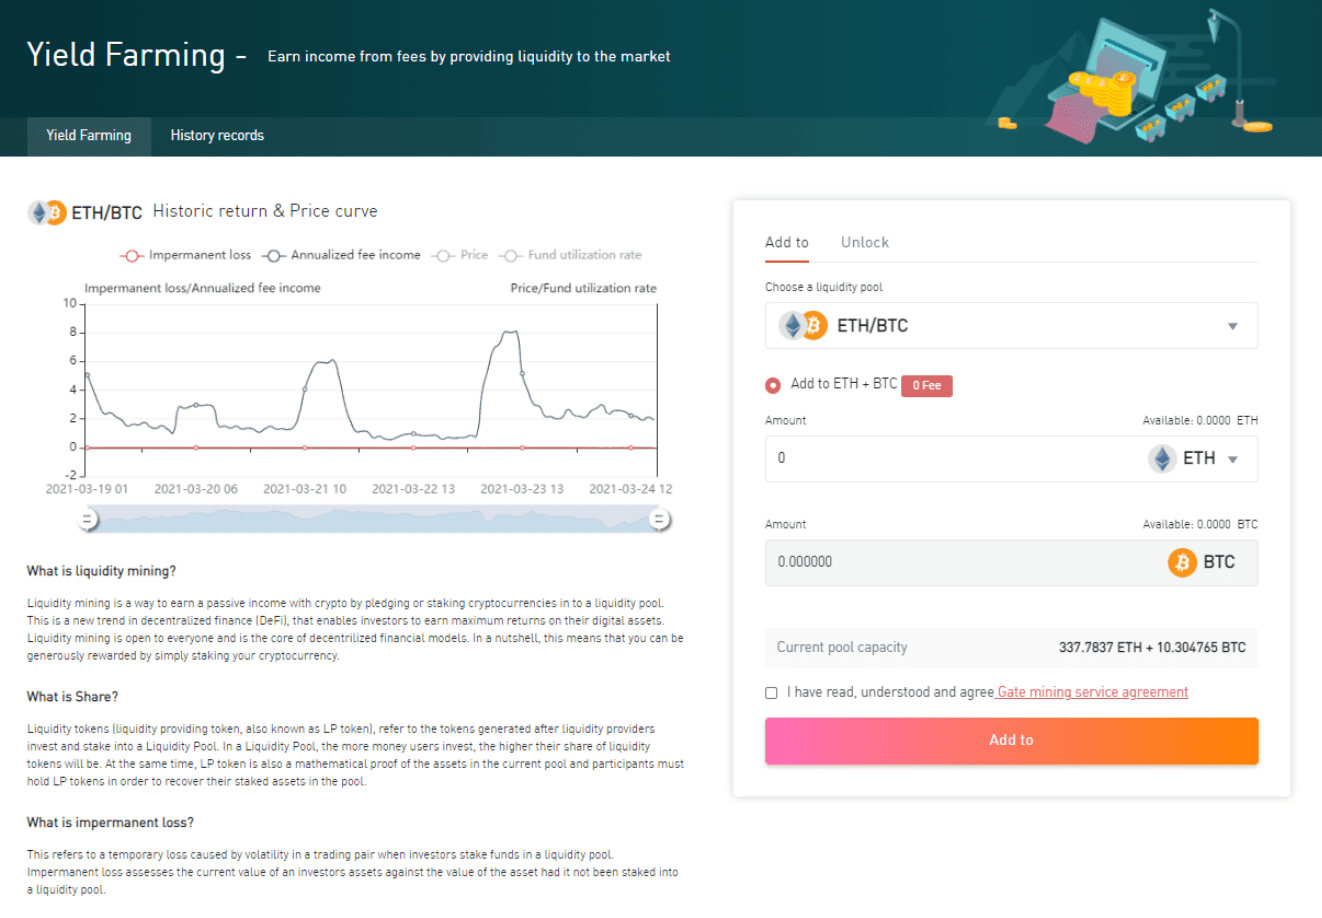Click the What is impermanent loss? heading

pyautogui.click(x=110, y=823)
